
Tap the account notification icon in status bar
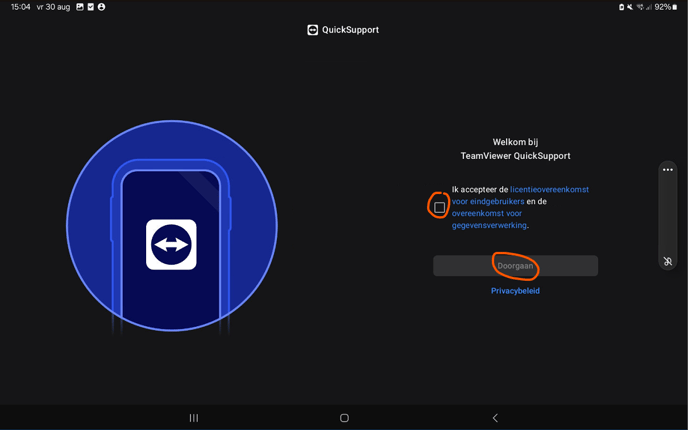pyautogui.click(x=102, y=7)
